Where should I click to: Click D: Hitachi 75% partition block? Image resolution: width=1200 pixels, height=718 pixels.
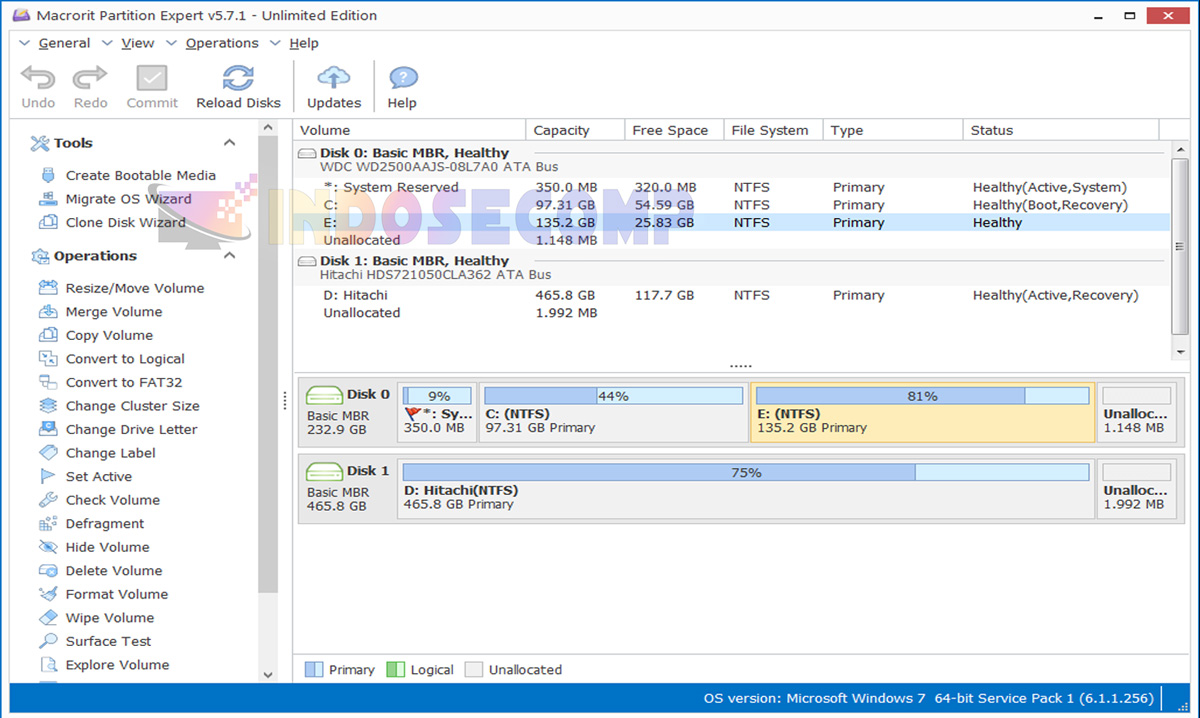(x=746, y=488)
